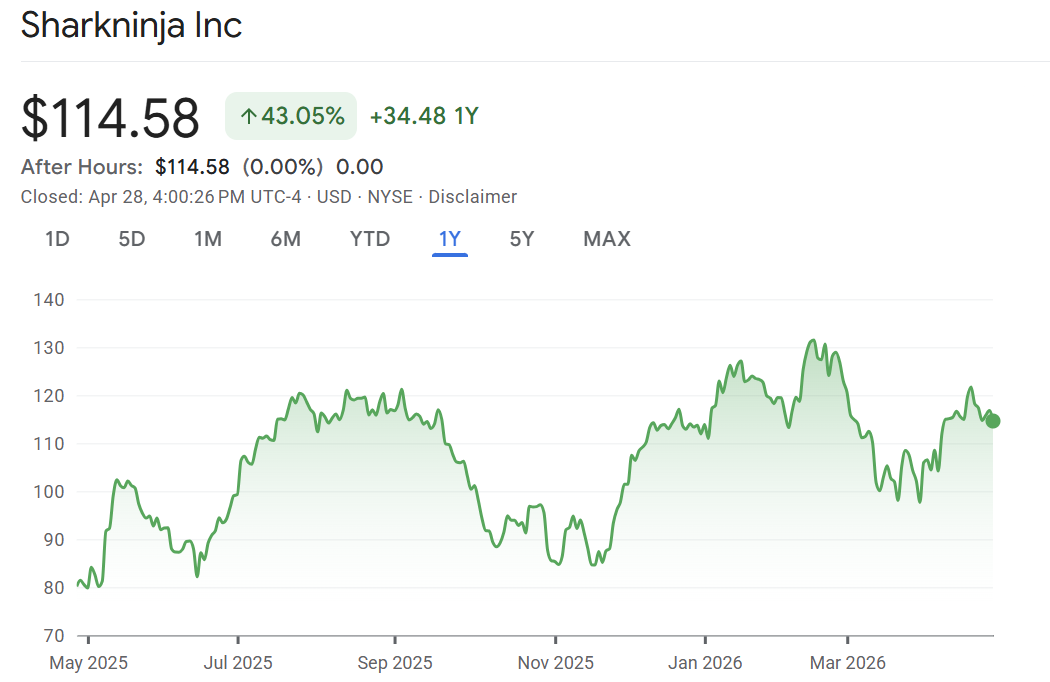Click the active 1Y range tab
This screenshot has width=1050, height=682.
pyautogui.click(x=450, y=239)
